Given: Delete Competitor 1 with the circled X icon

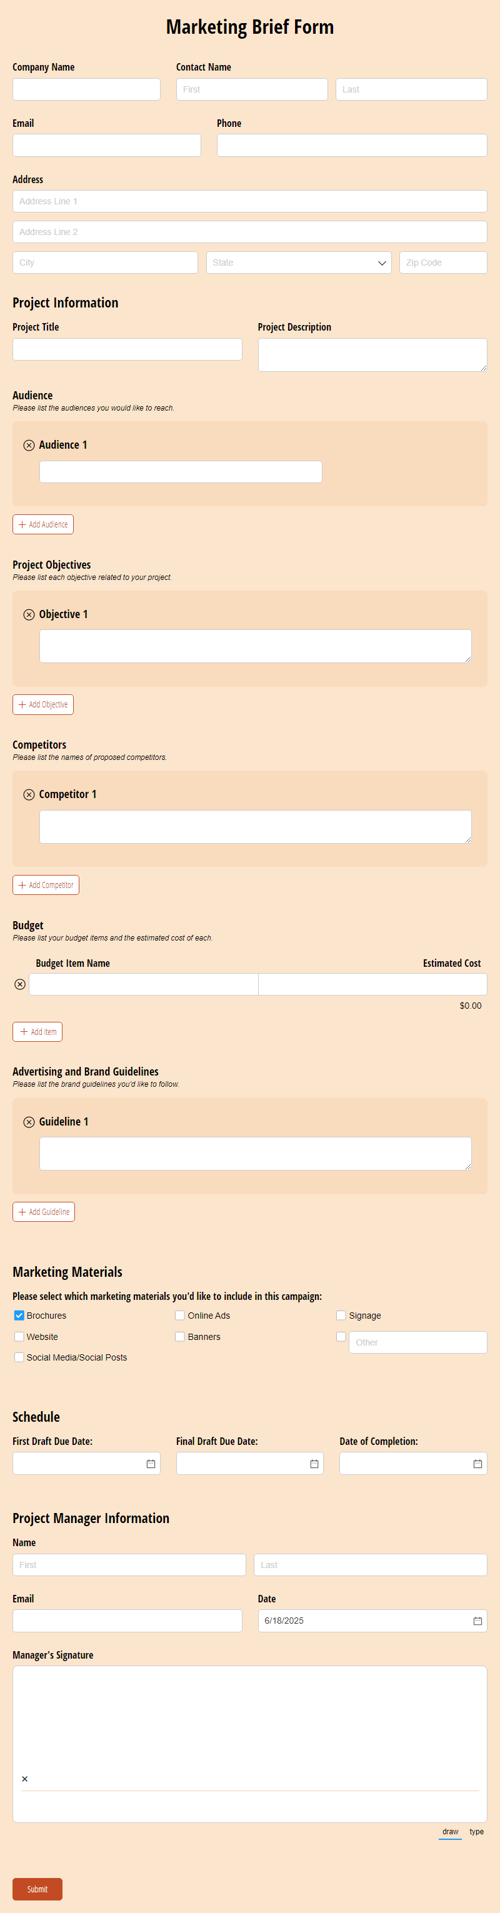Looking at the screenshot, I should coord(29,795).
